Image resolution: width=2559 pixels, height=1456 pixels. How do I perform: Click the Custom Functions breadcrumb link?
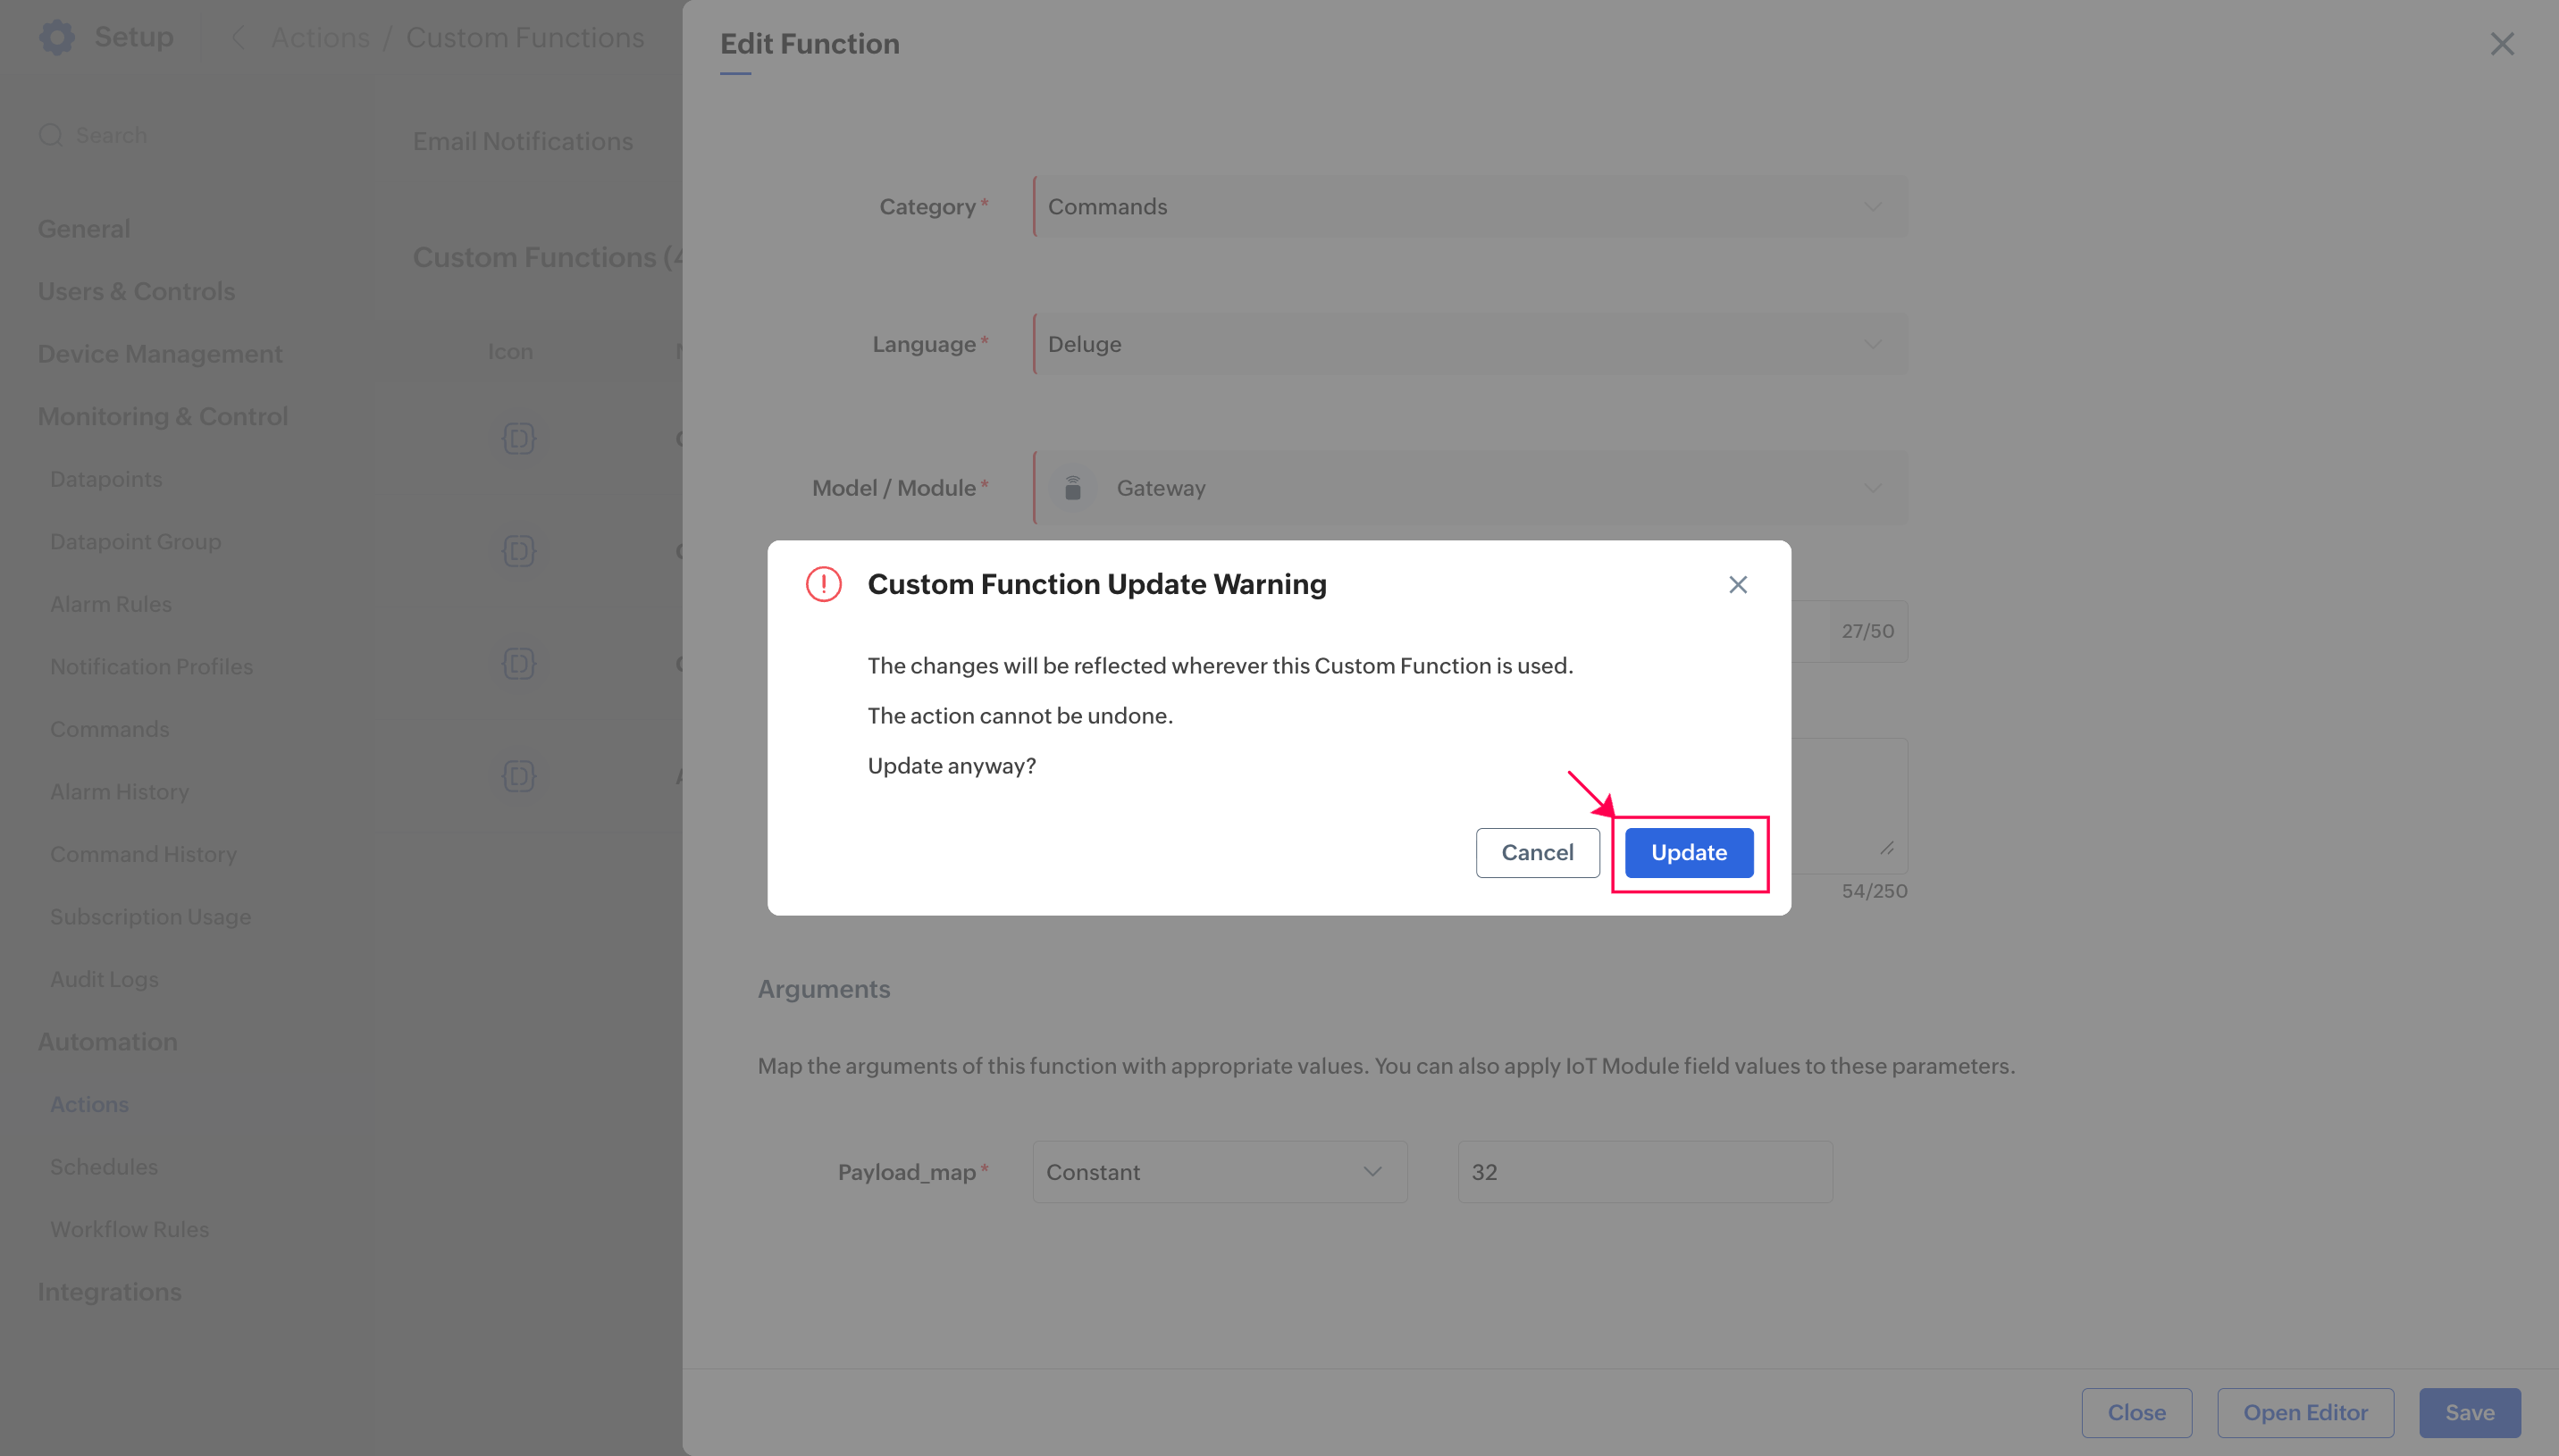(x=525, y=38)
